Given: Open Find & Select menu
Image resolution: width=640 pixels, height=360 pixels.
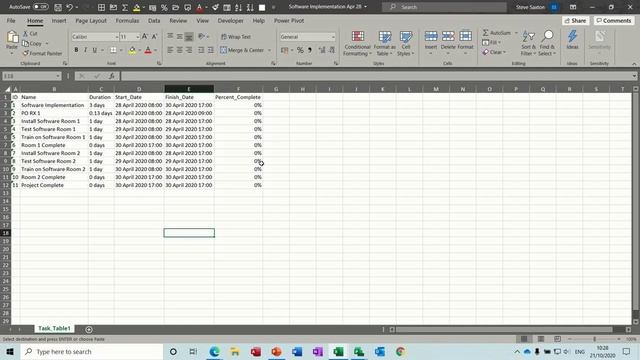Looking at the screenshot, I should coord(547,43).
